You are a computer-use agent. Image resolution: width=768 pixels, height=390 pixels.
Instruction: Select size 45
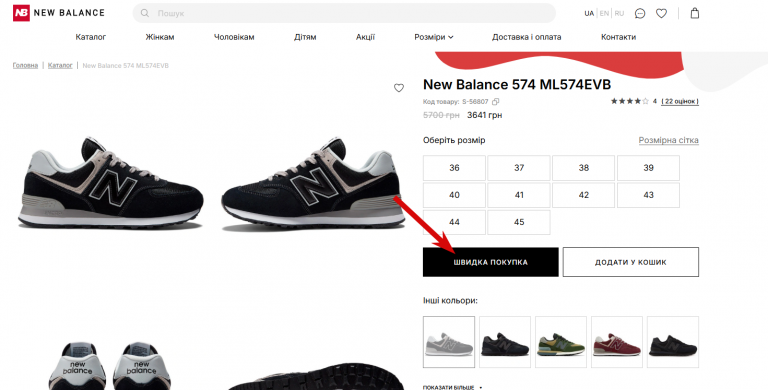coord(519,222)
